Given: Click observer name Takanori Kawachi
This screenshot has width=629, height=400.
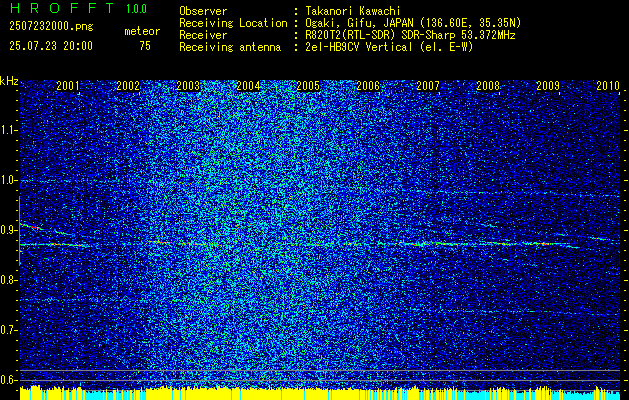Looking at the screenshot, I should [x=353, y=11].
